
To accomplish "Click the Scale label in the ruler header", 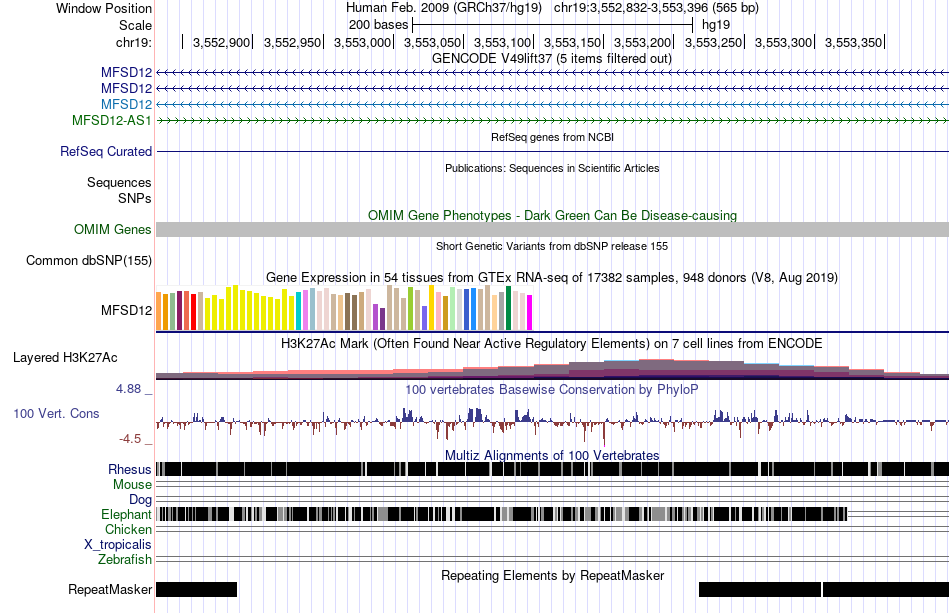I will tap(135, 25).
